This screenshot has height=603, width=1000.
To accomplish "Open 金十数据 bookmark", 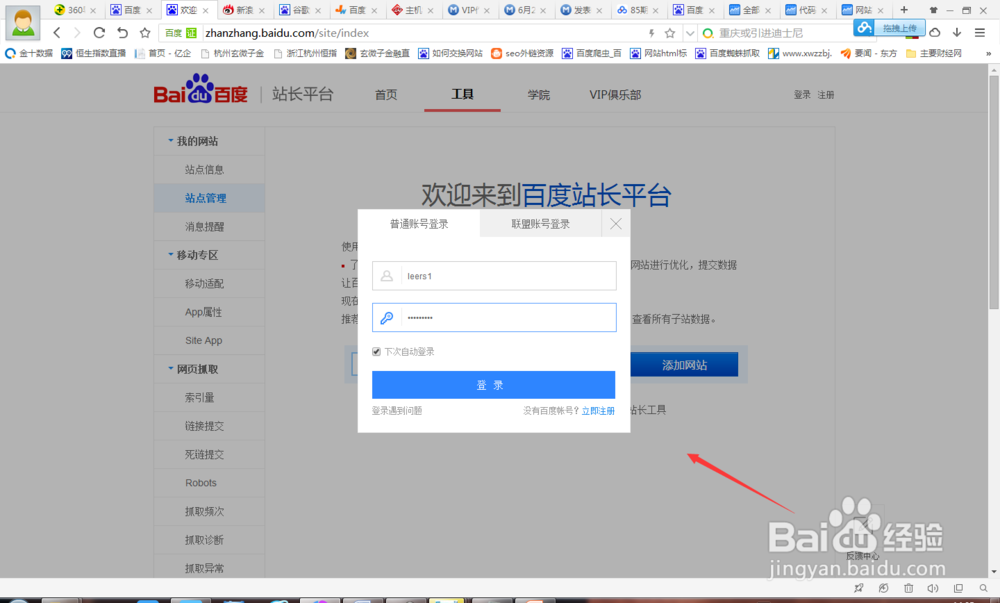I will [29, 54].
